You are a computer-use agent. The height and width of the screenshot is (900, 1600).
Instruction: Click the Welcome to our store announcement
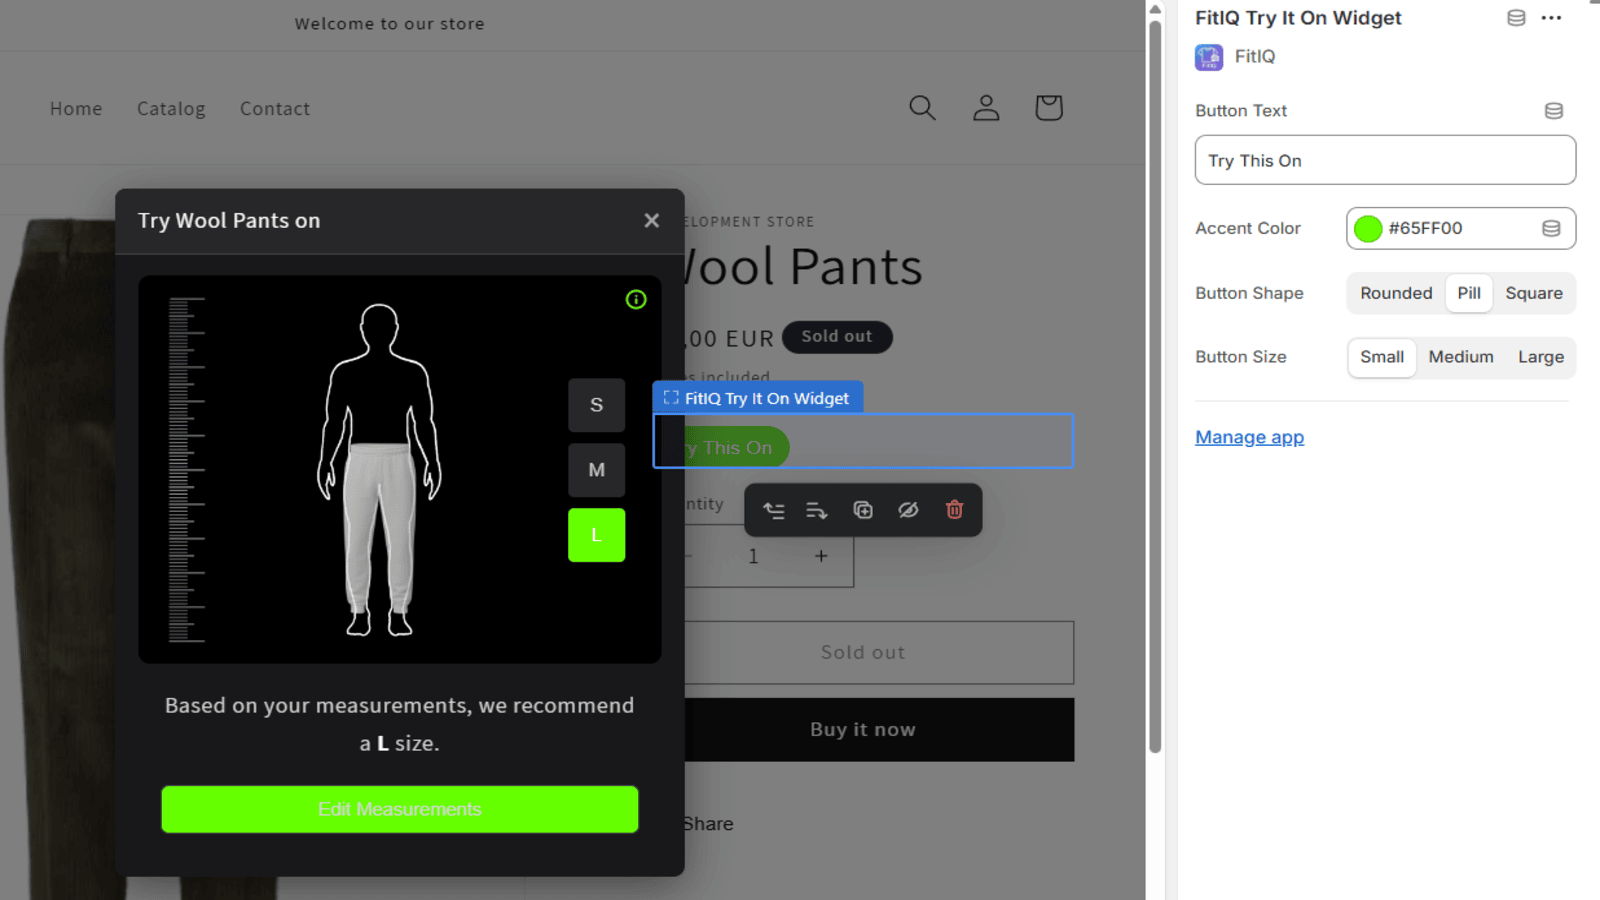pos(389,24)
